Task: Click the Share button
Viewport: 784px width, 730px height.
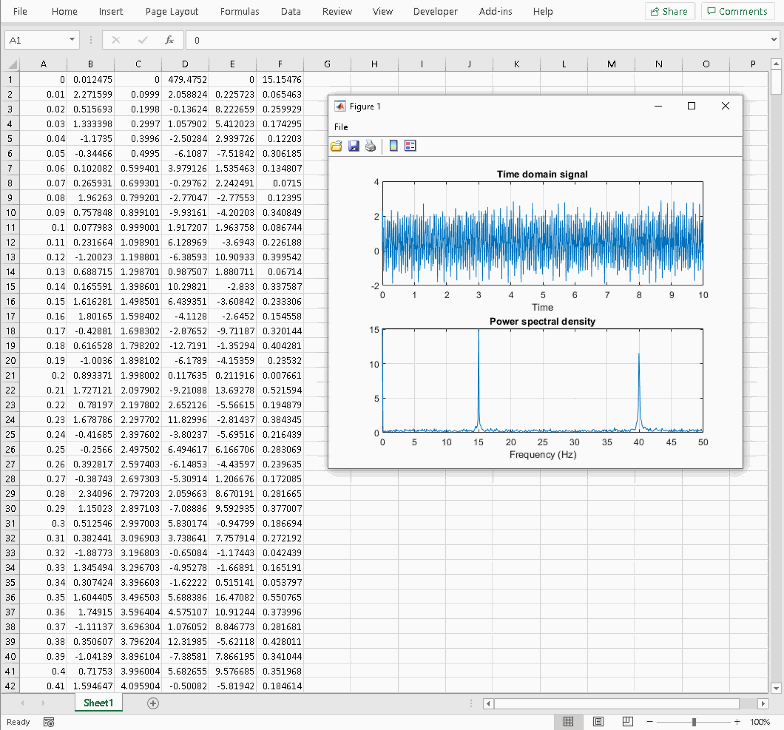Action: (668, 11)
